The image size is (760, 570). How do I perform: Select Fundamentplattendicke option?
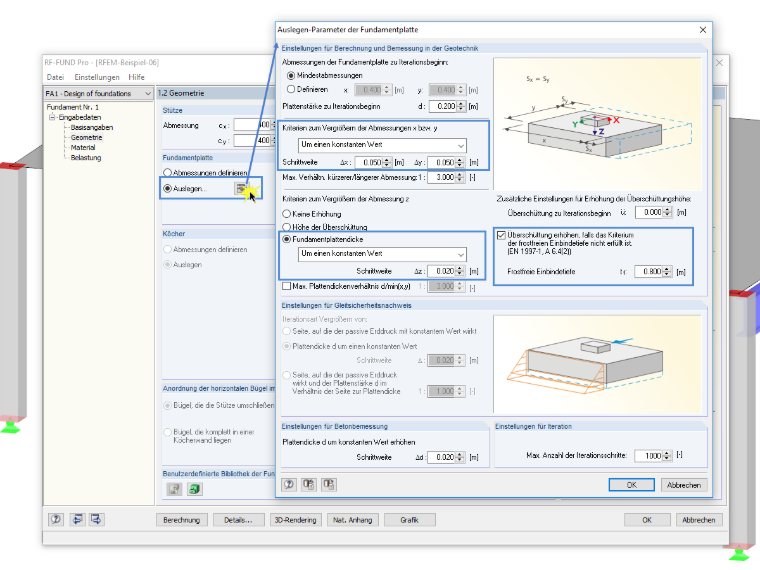click(286, 239)
